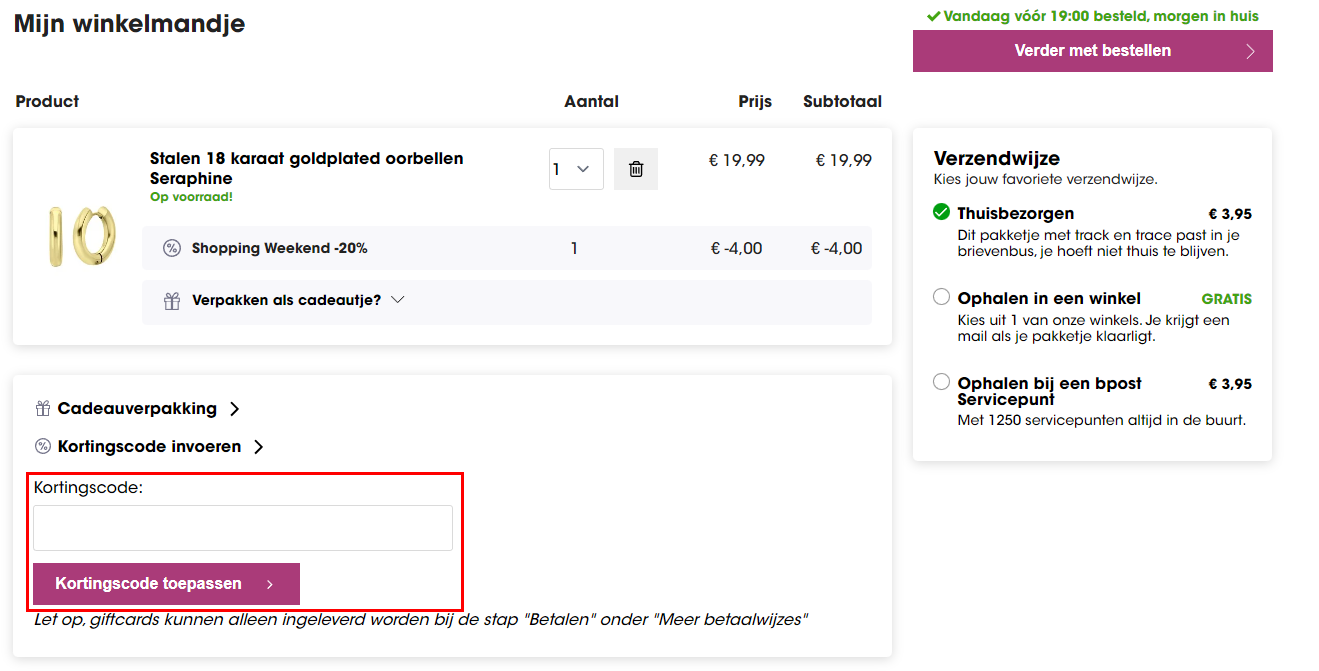Click the percent icon beside Kortingscode invoeren
The width and height of the screenshot is (1319, 671).
[43, 446]
